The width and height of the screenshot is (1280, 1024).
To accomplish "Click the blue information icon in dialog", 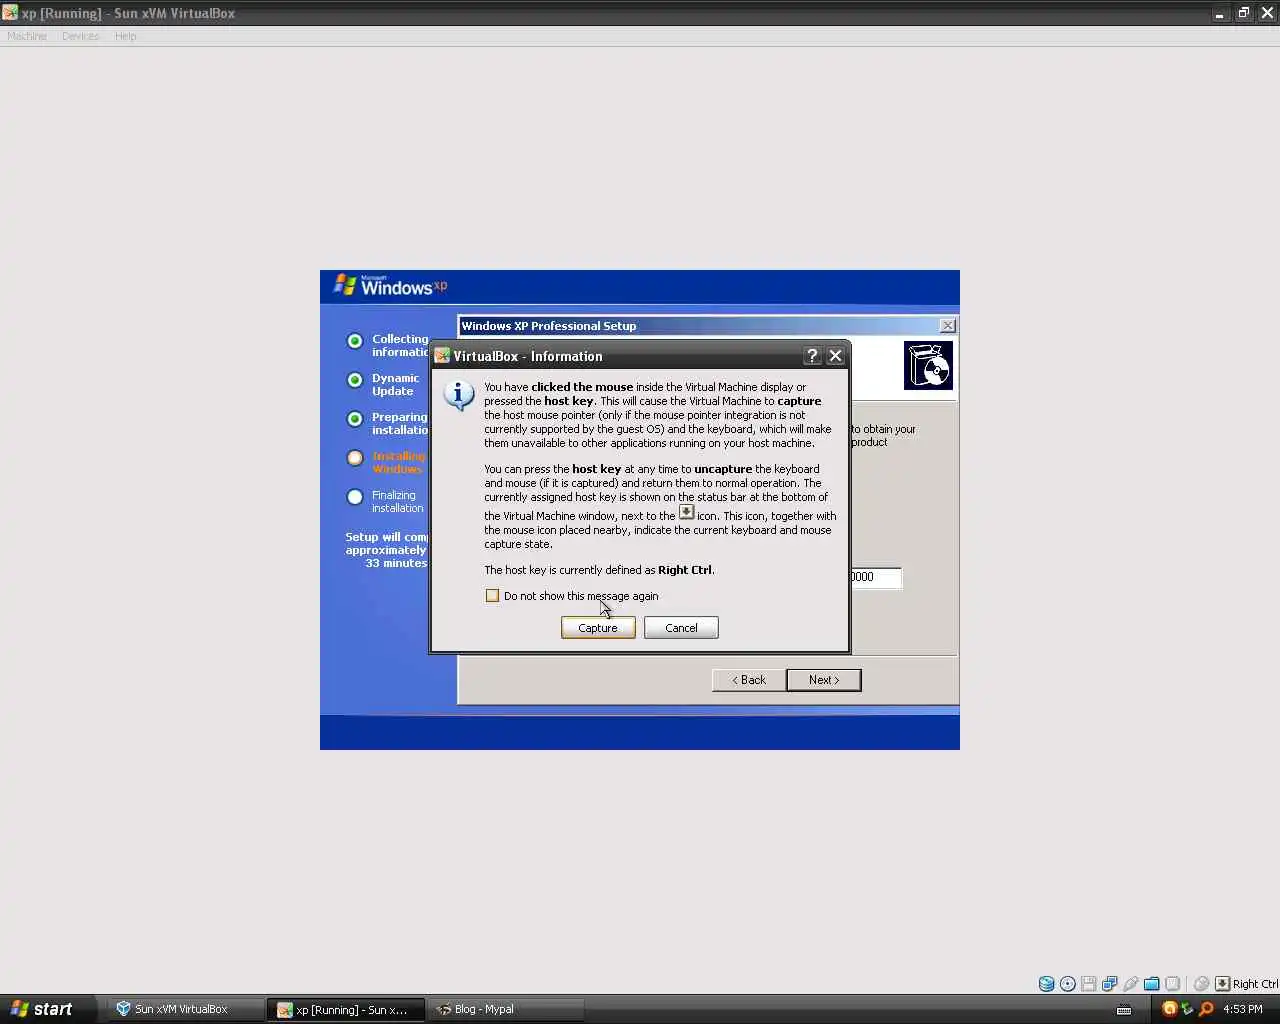I will [x=459, y=395].
